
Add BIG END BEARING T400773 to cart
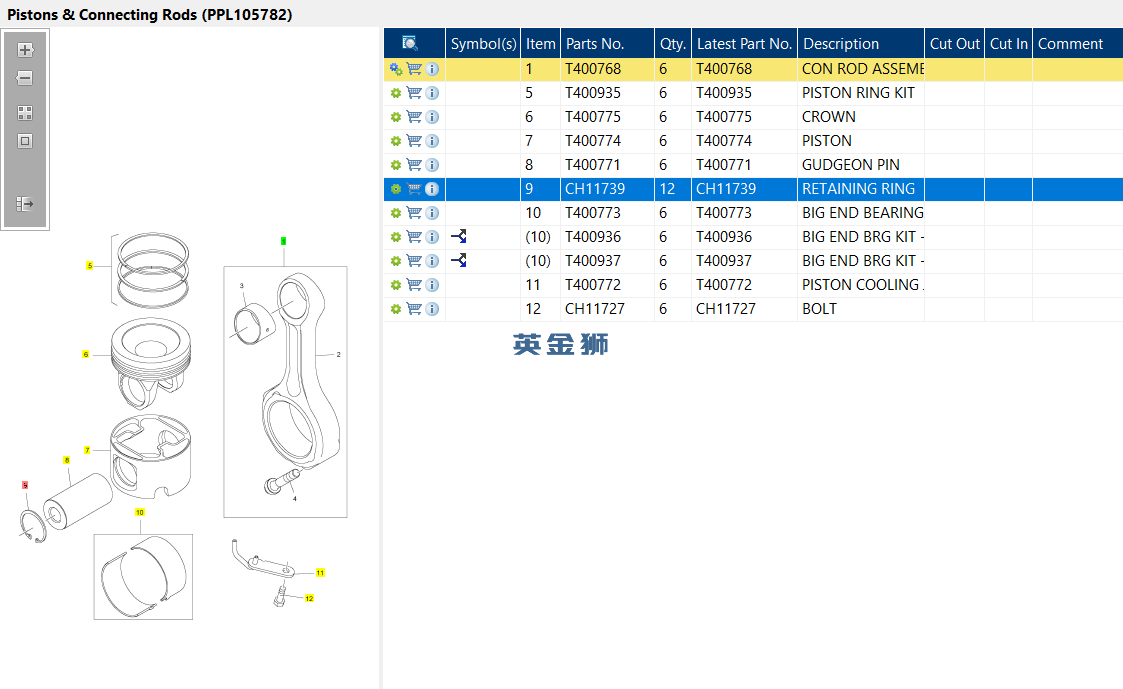point(414,213)
